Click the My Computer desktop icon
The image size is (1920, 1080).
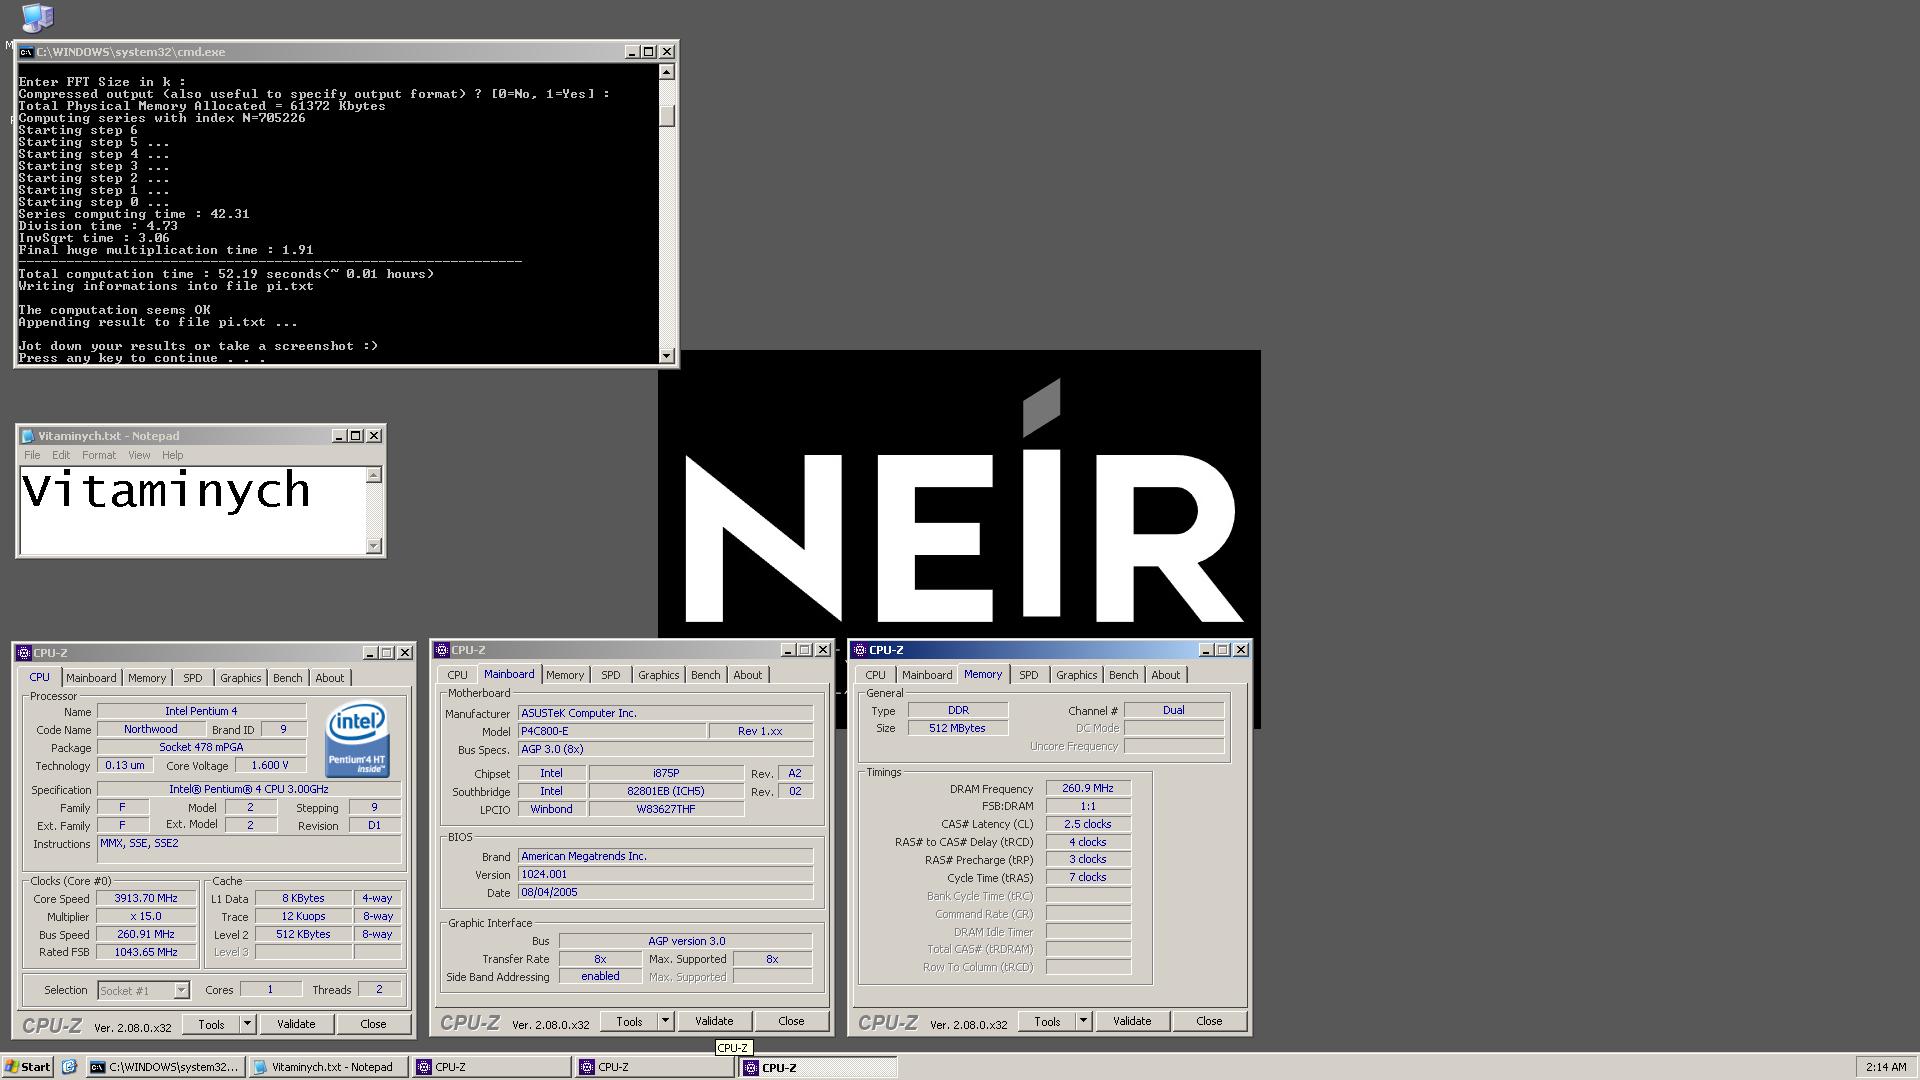tap(37, 17)
